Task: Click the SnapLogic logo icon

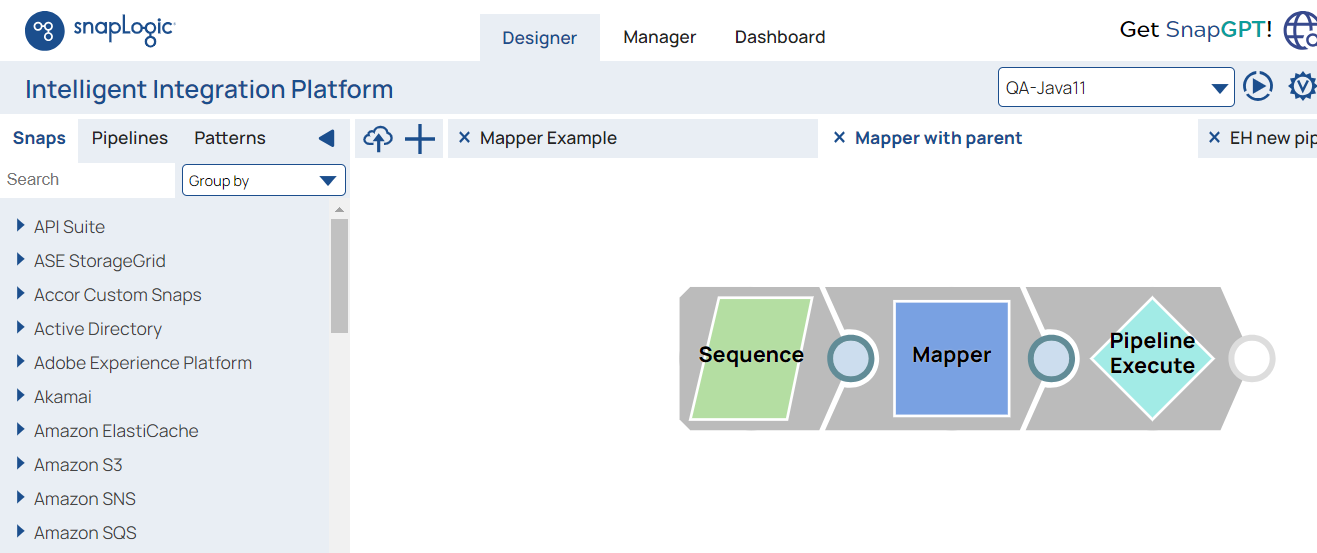Action: pyautogui.click(x=45, y=31)
